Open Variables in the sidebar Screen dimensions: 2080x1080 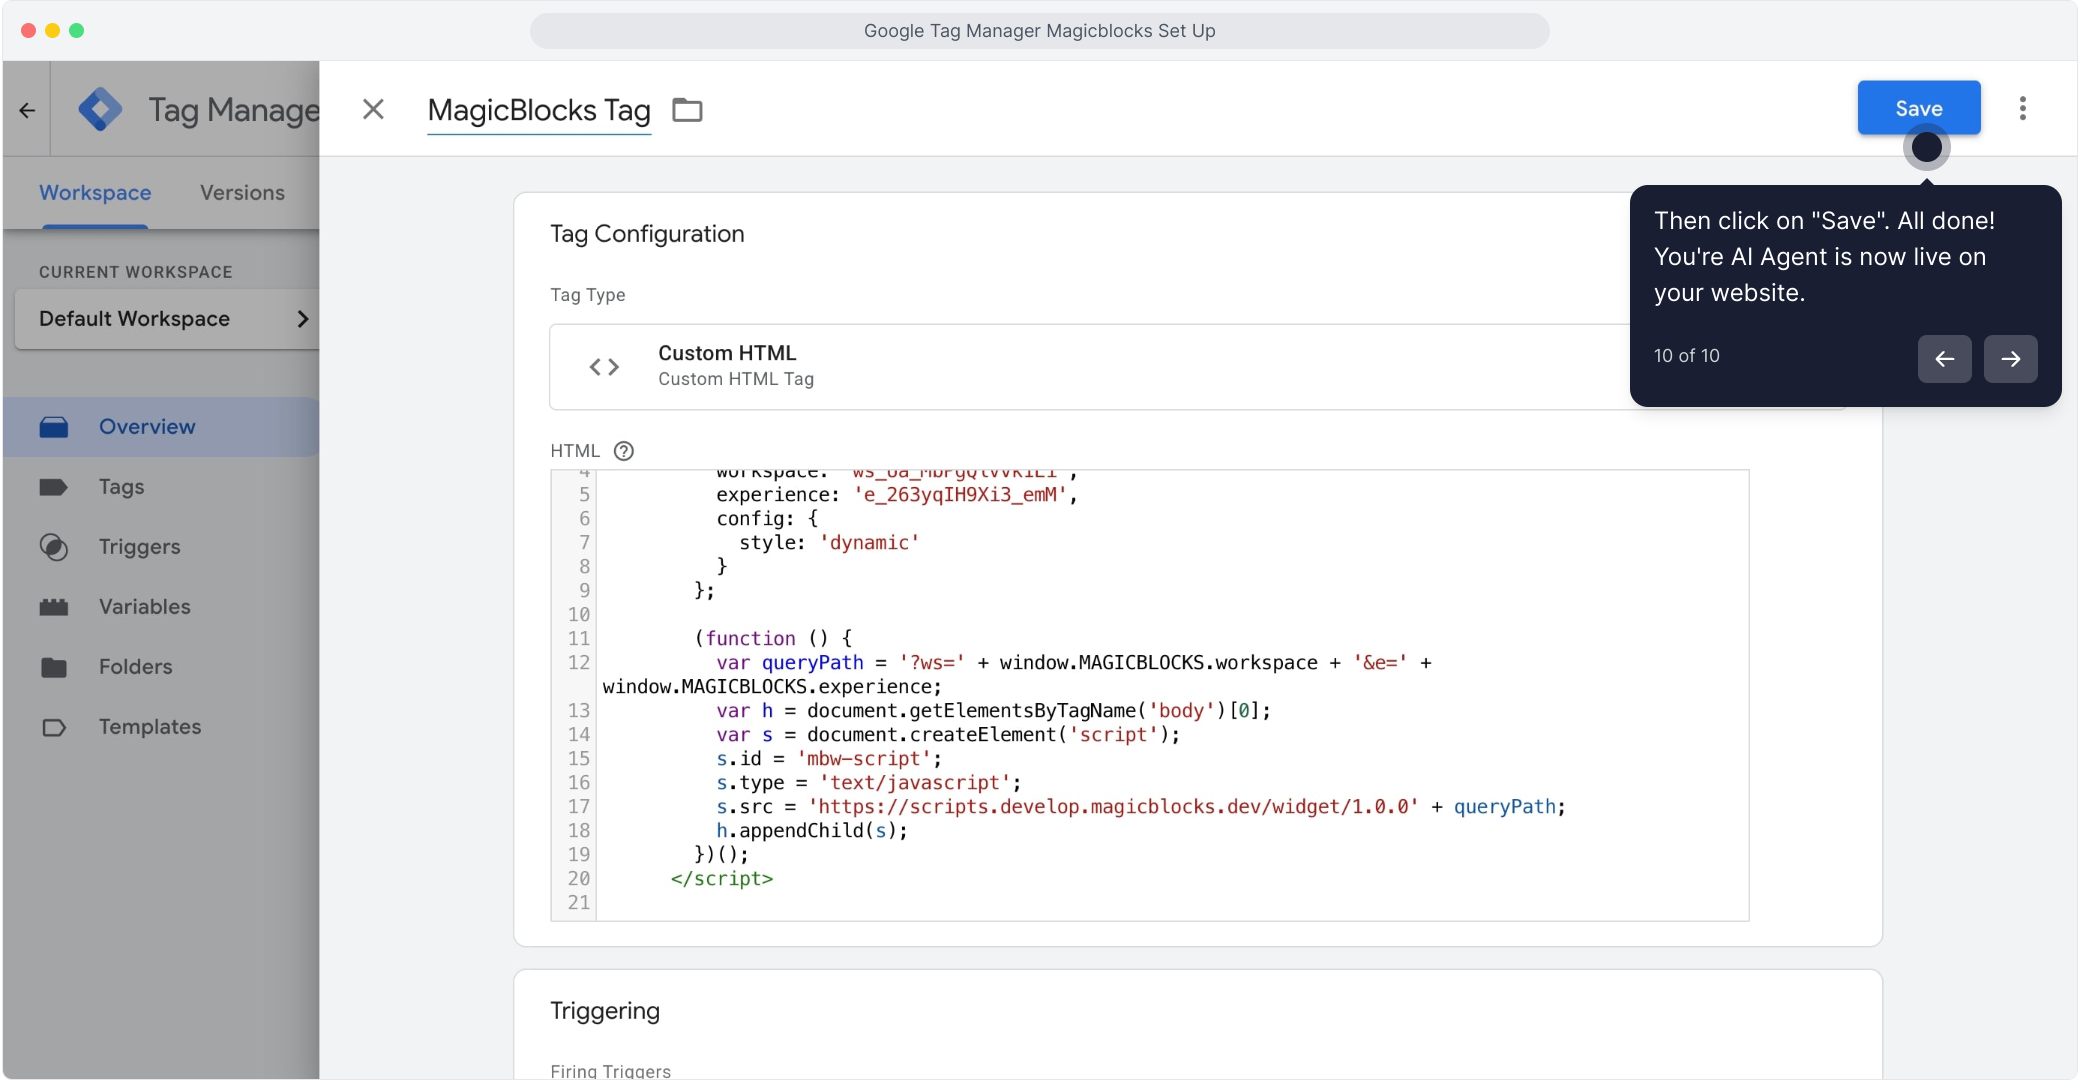coord(144,607)
